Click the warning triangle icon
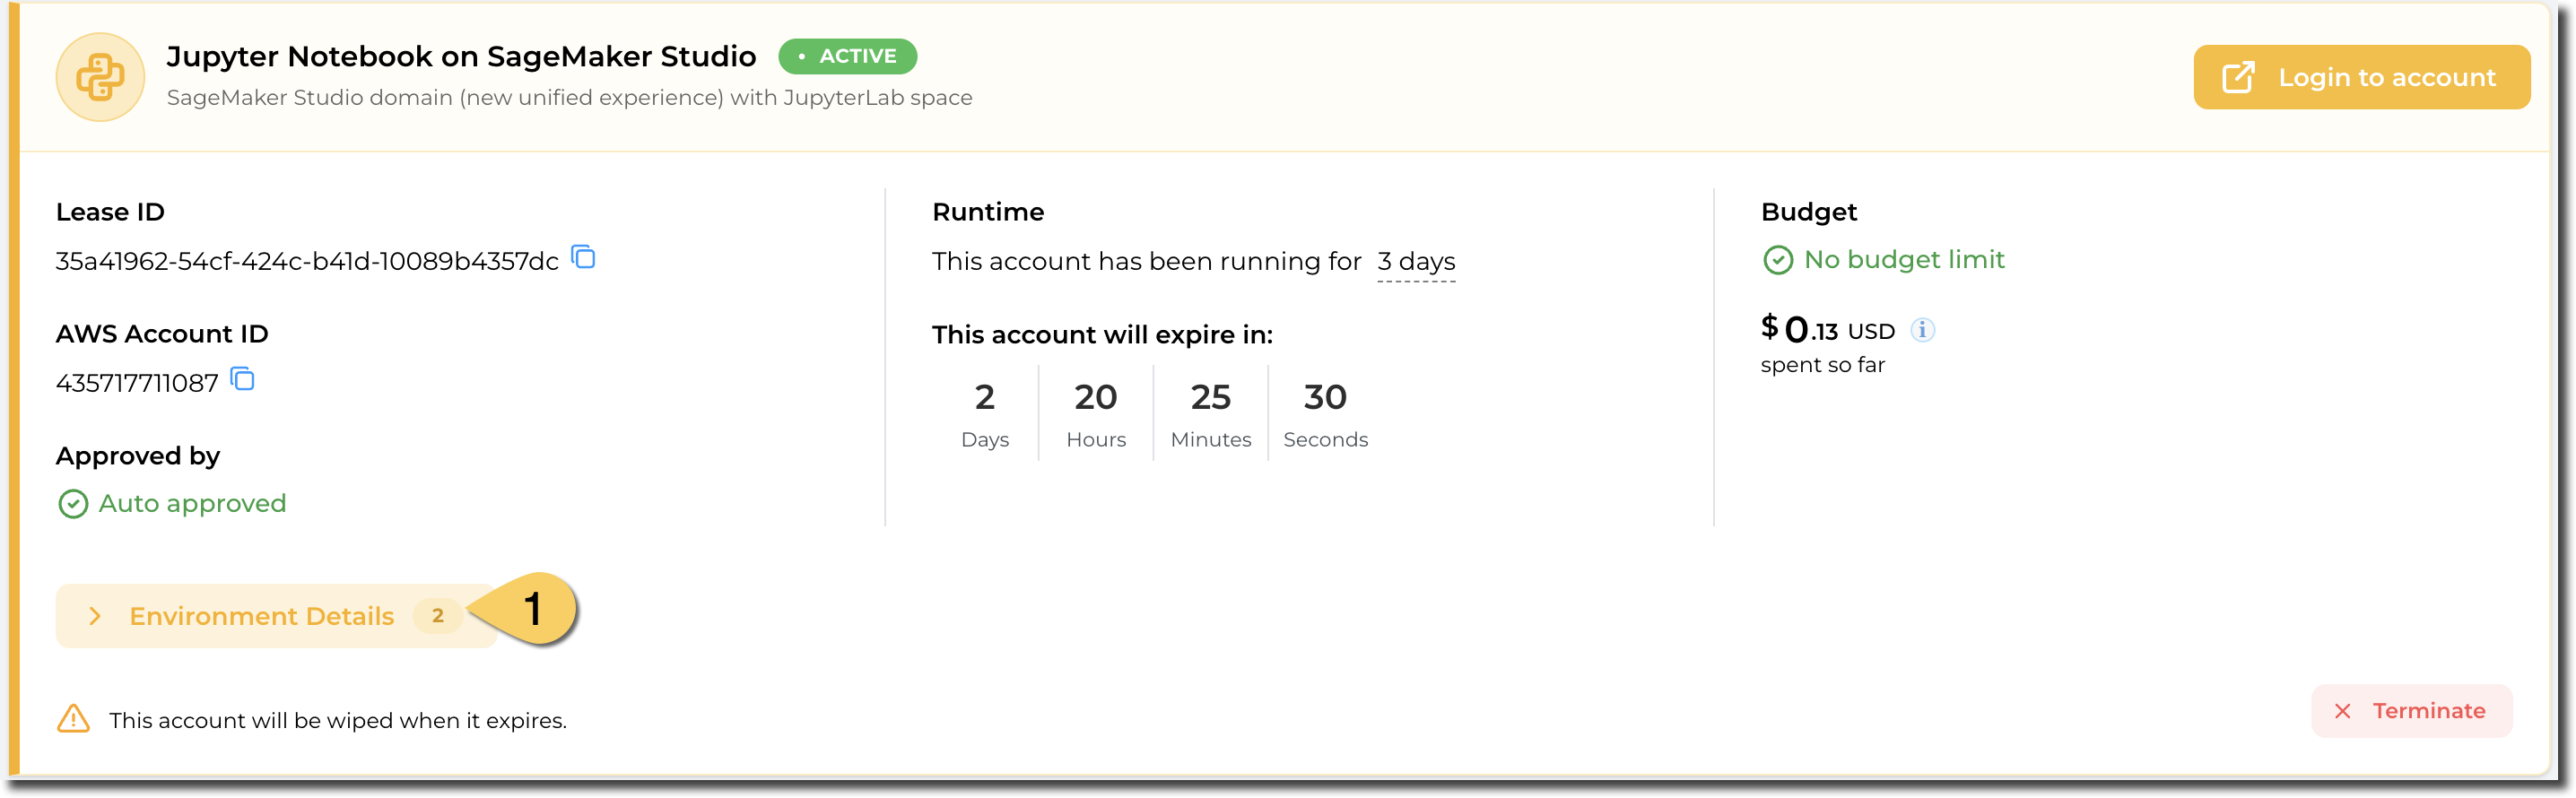The image size is (2576, 798). click(x=74, y=719)
